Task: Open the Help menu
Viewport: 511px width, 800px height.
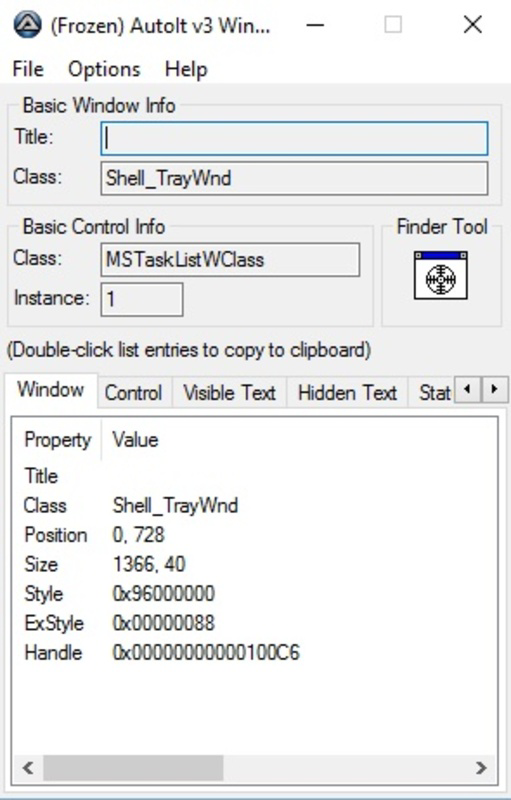Action: click(x=186, y=69)
